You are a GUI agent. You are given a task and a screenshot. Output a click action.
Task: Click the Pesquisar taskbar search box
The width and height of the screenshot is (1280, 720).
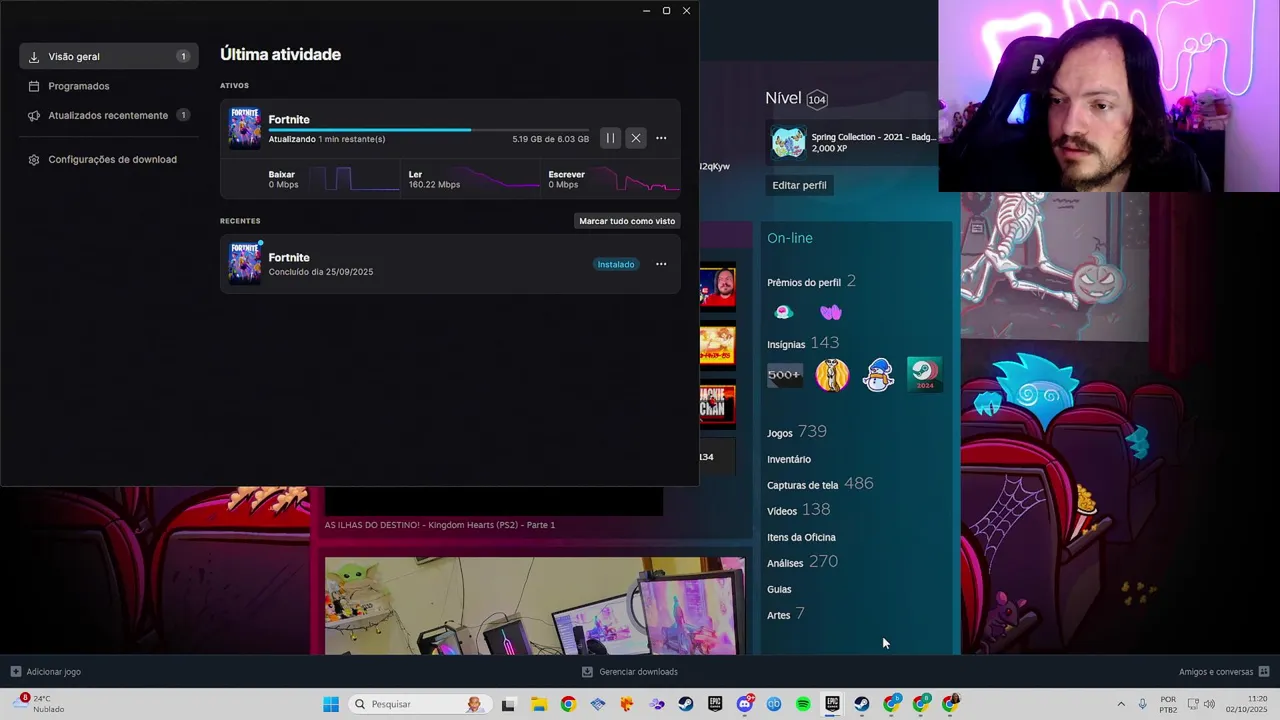coord(419,704)
